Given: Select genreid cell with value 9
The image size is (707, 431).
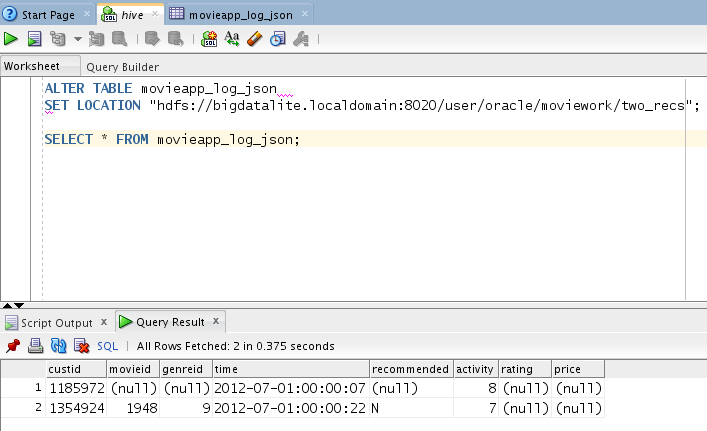Looking at the screenshot, I should [x=186, y=408].
